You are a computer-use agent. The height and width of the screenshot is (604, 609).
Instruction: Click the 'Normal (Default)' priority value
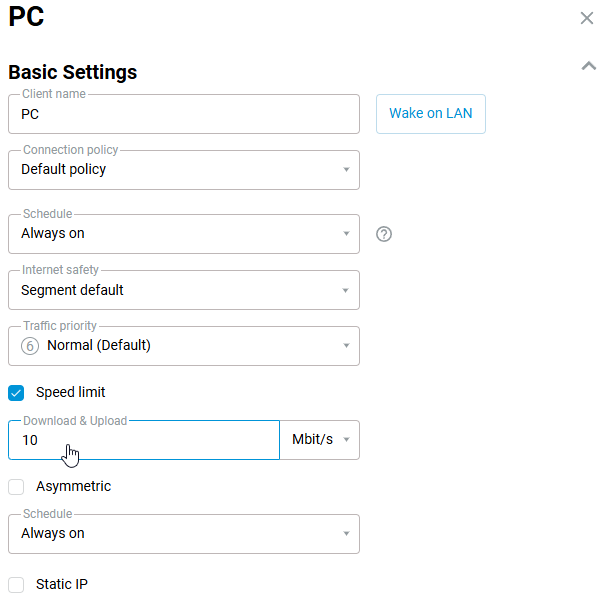pos(99,346)
